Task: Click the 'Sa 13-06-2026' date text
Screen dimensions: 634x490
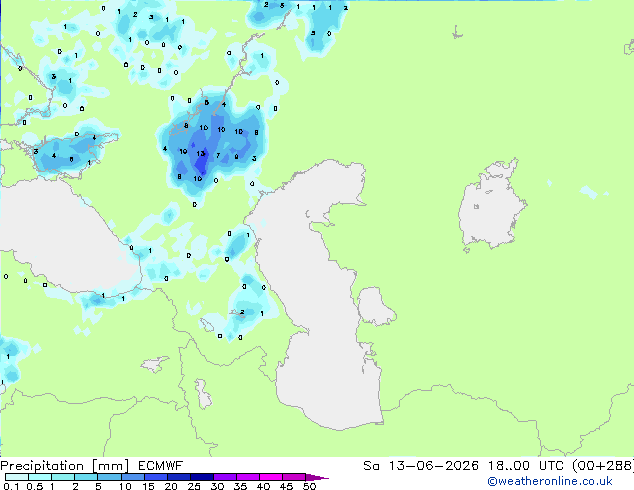Action: tap(421, 466)
